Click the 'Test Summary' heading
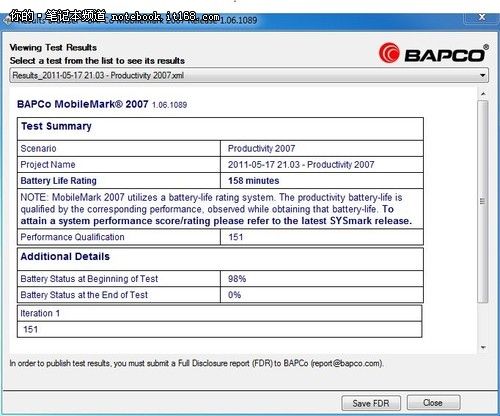This screenshot has width=500, height=416. pos(56,126)
